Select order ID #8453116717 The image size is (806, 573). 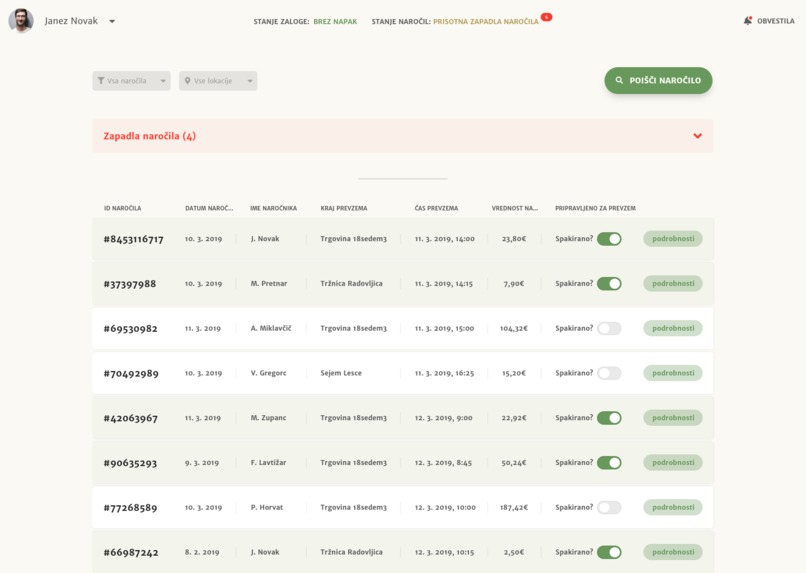(134, 239)
